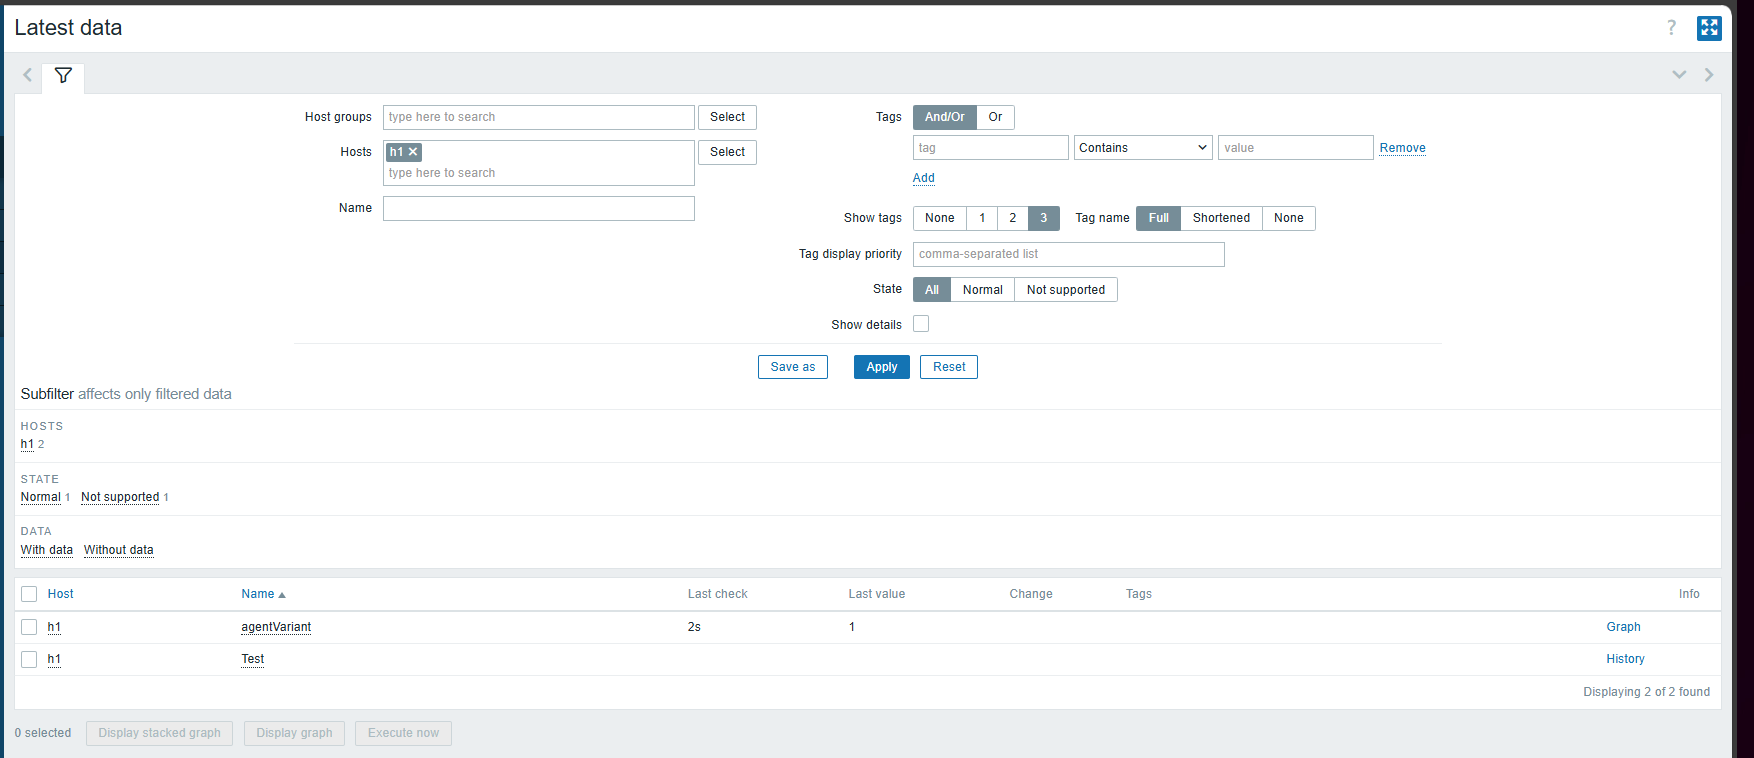Check the select-all items checkbox in header
1754x758 pixels.
coord(29,594)
